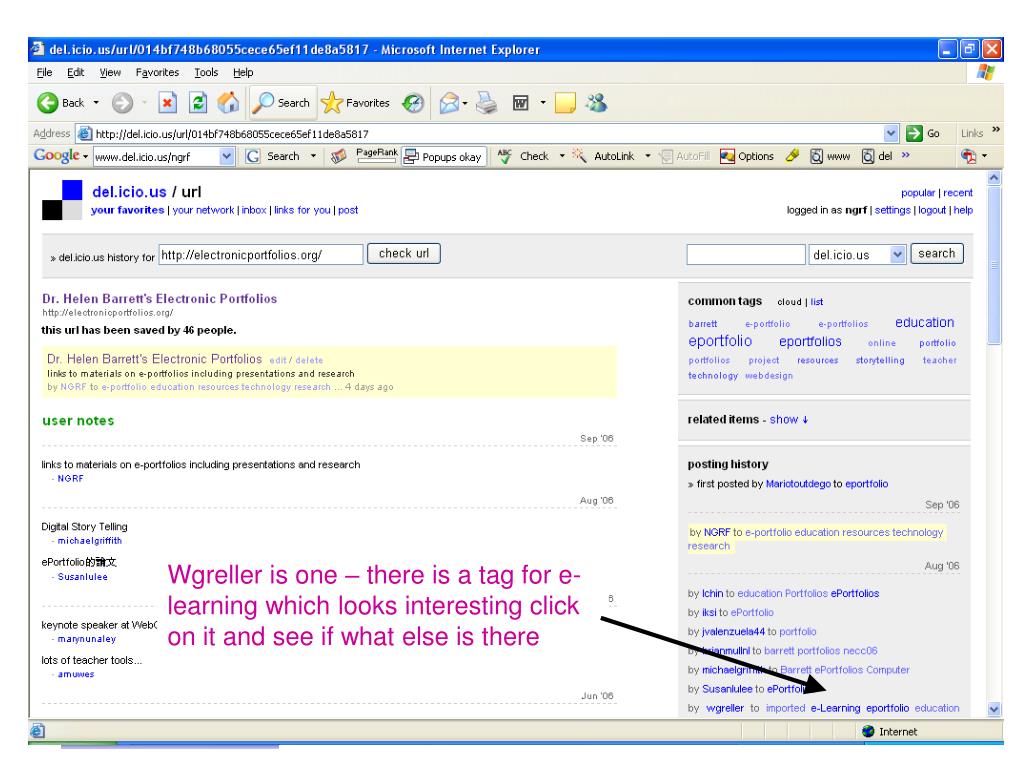Screen dimensions: 1024x768
Task: Open the File menu
Action: (x=44, y=72)
